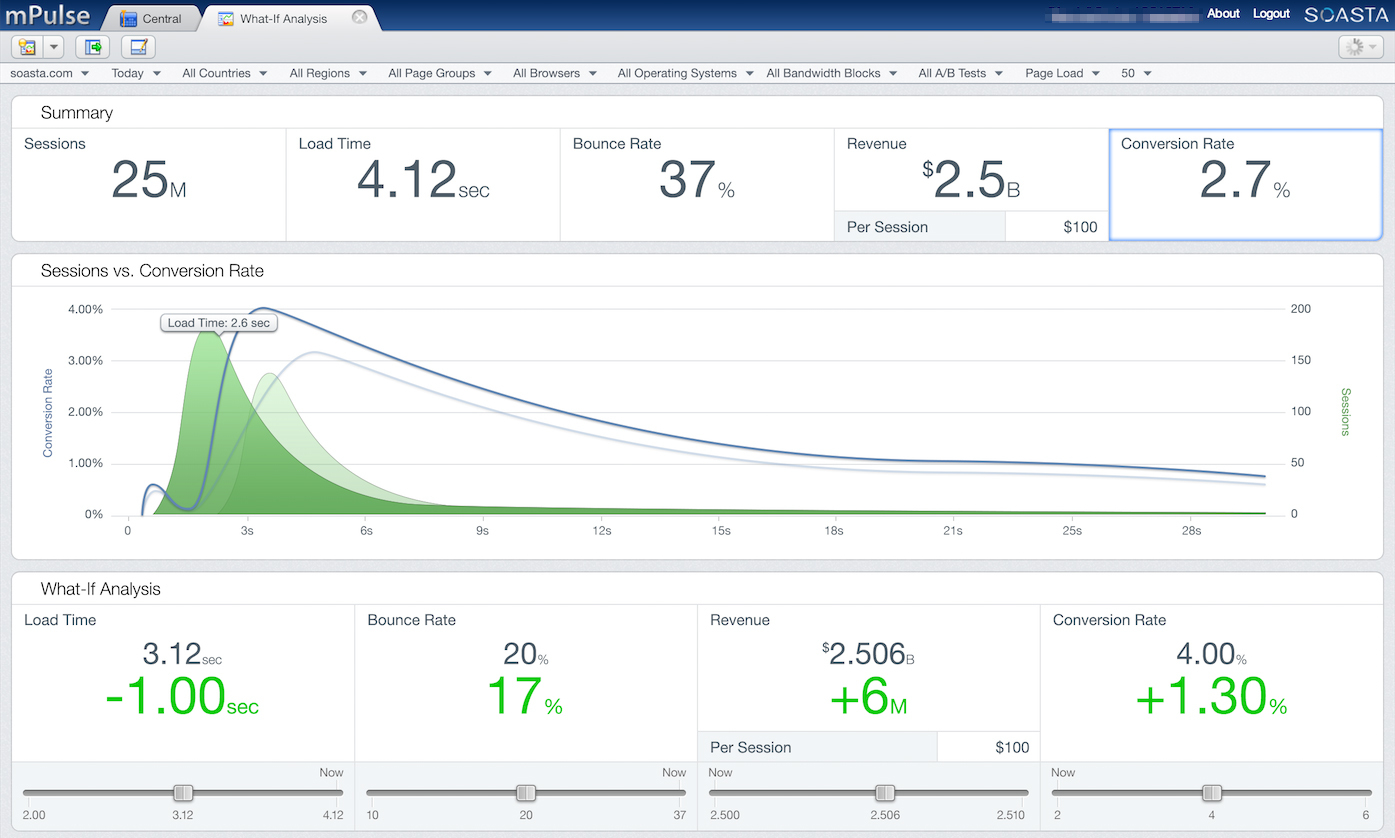Select the Bounce Rate summary card

(697, 183)
